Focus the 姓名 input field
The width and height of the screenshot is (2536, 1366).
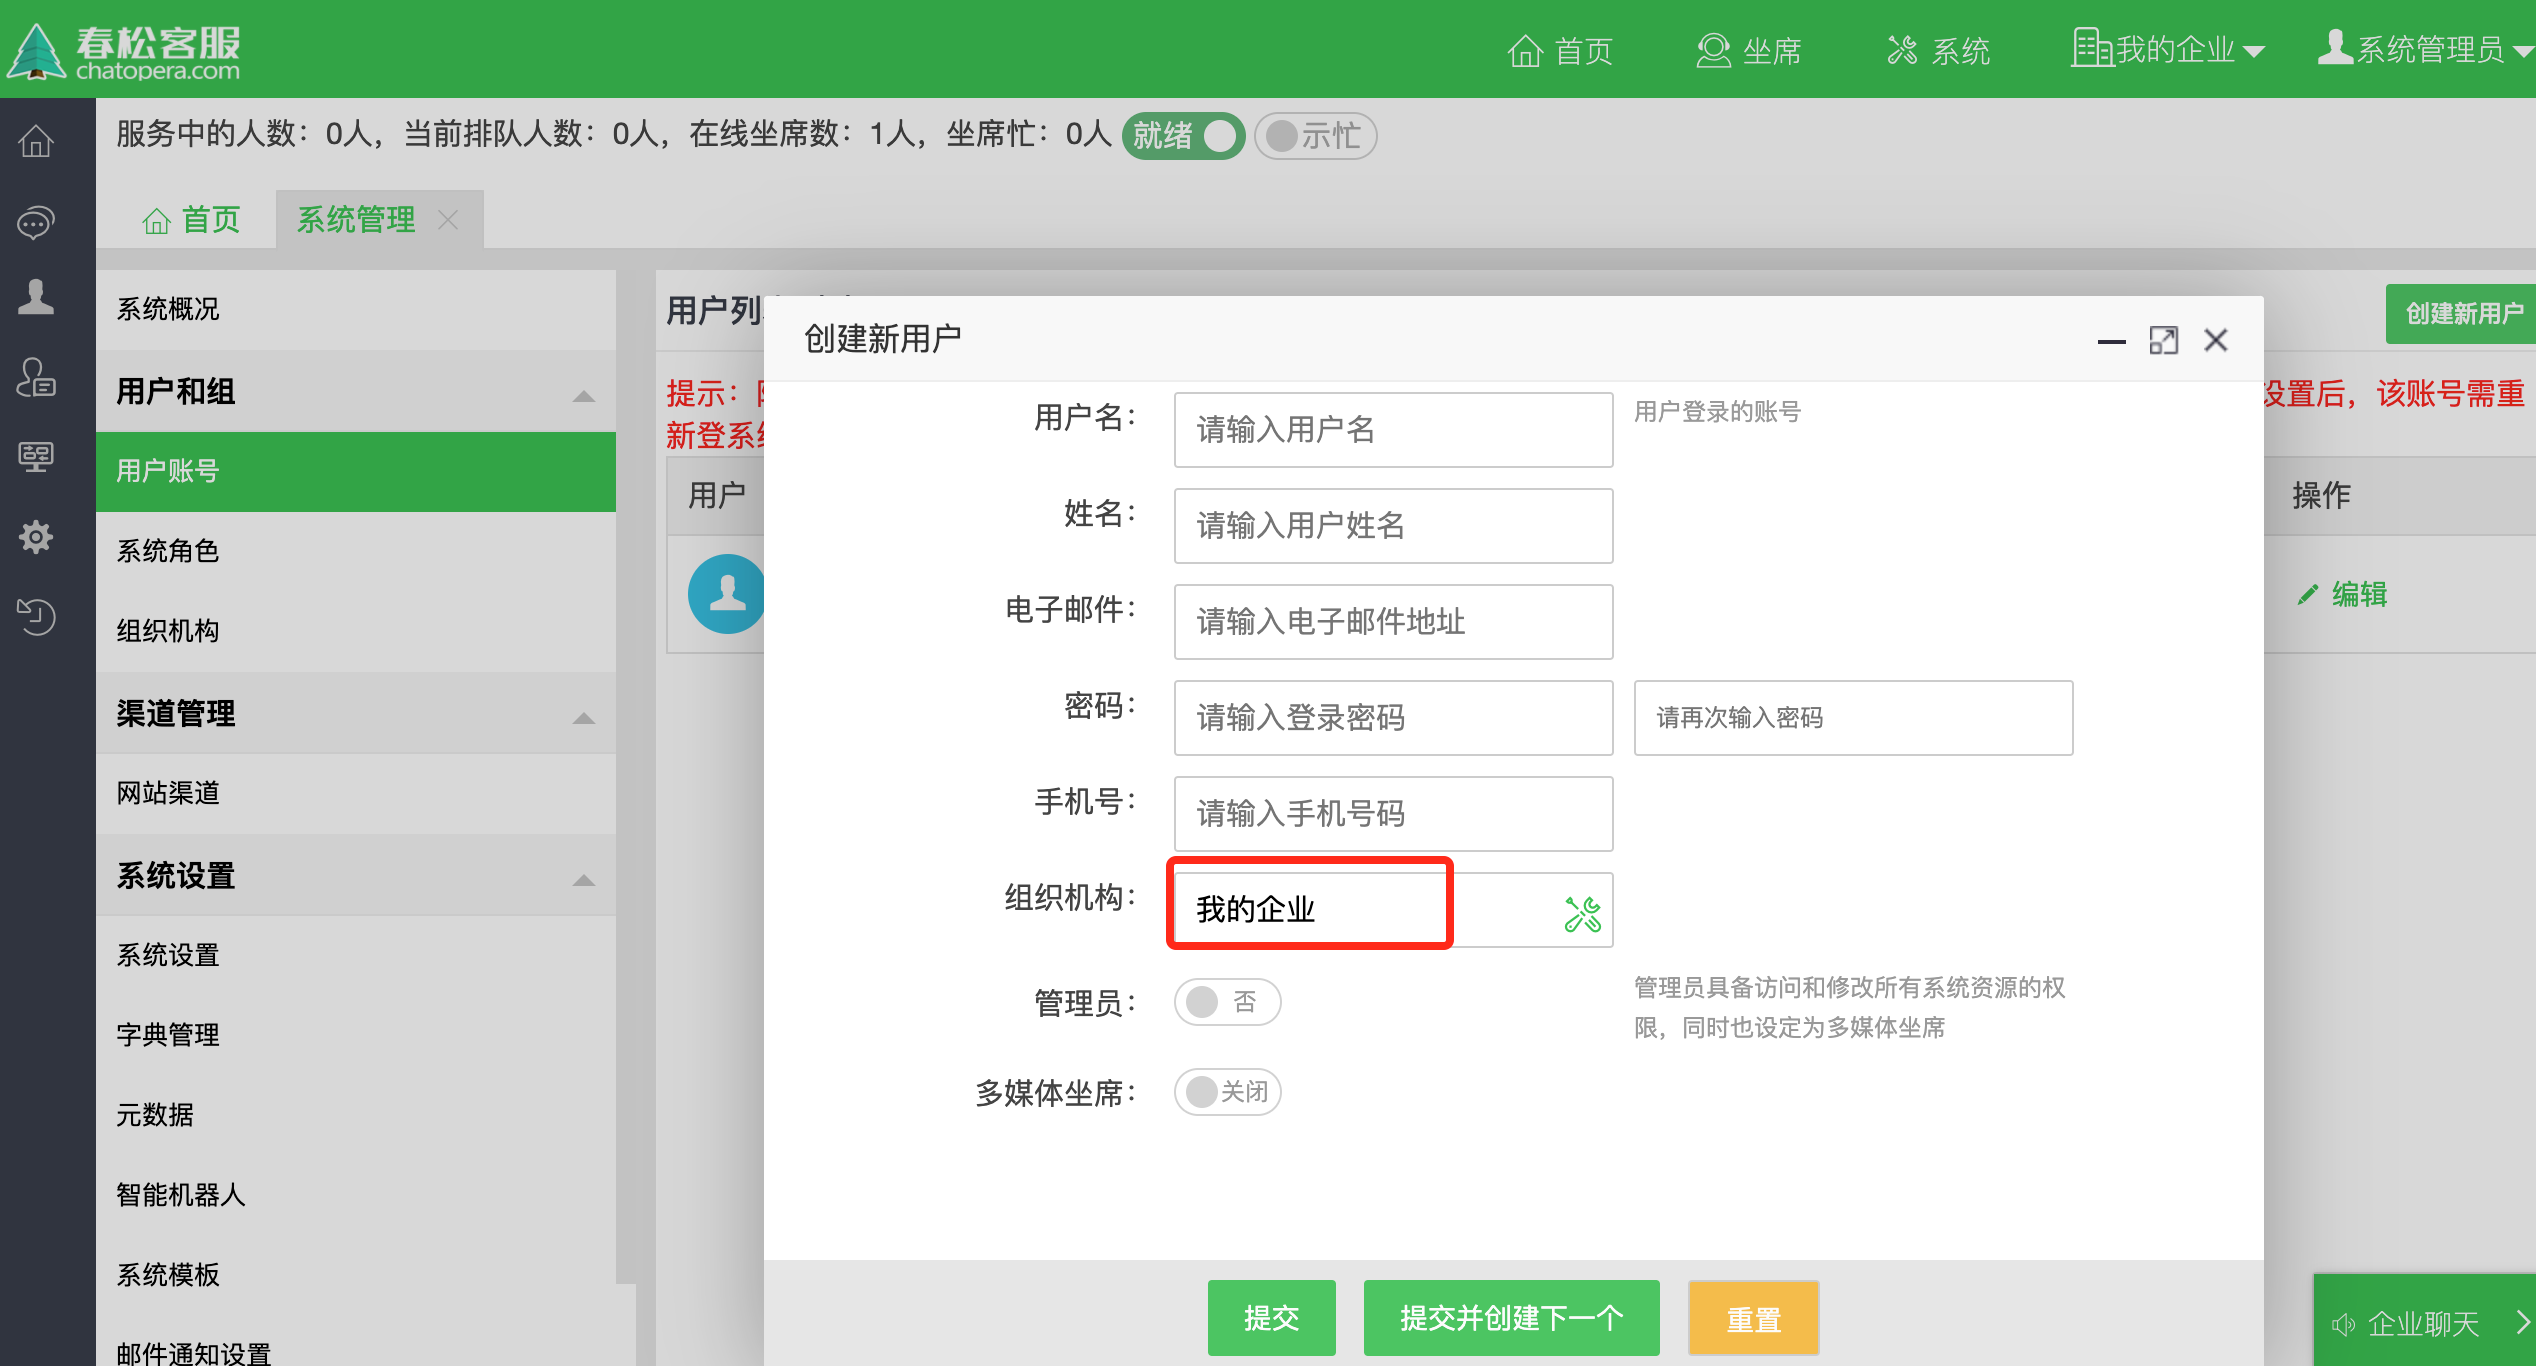point(1393,526)
